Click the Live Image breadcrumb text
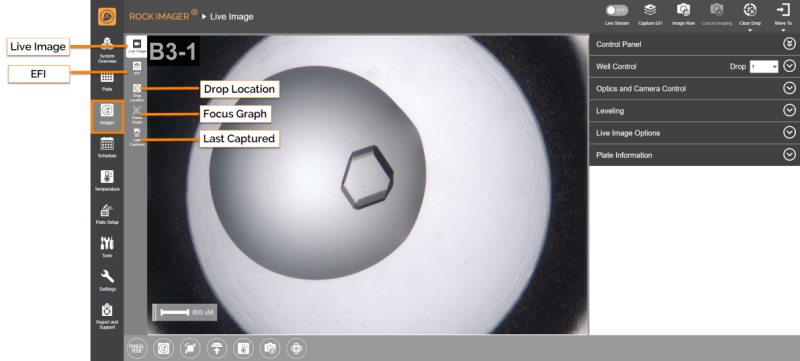 (232, 17)
